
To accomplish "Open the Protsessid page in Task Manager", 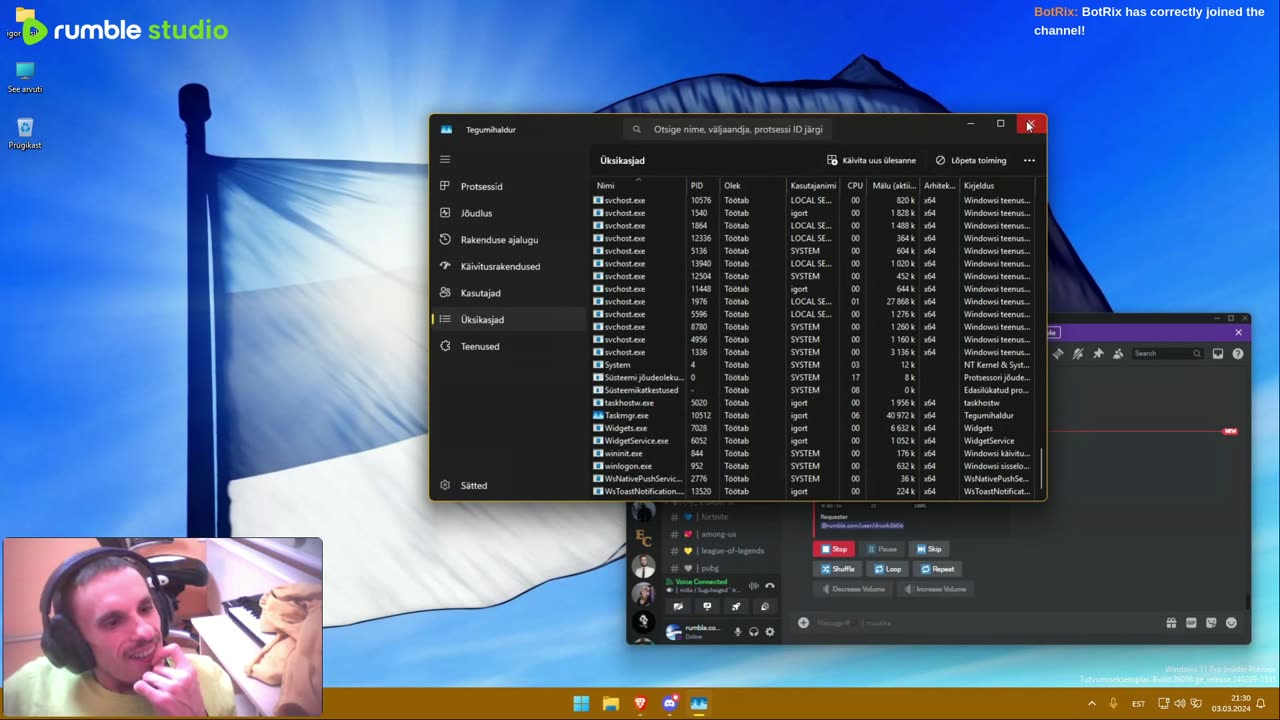I will click(x=481, y=187).
